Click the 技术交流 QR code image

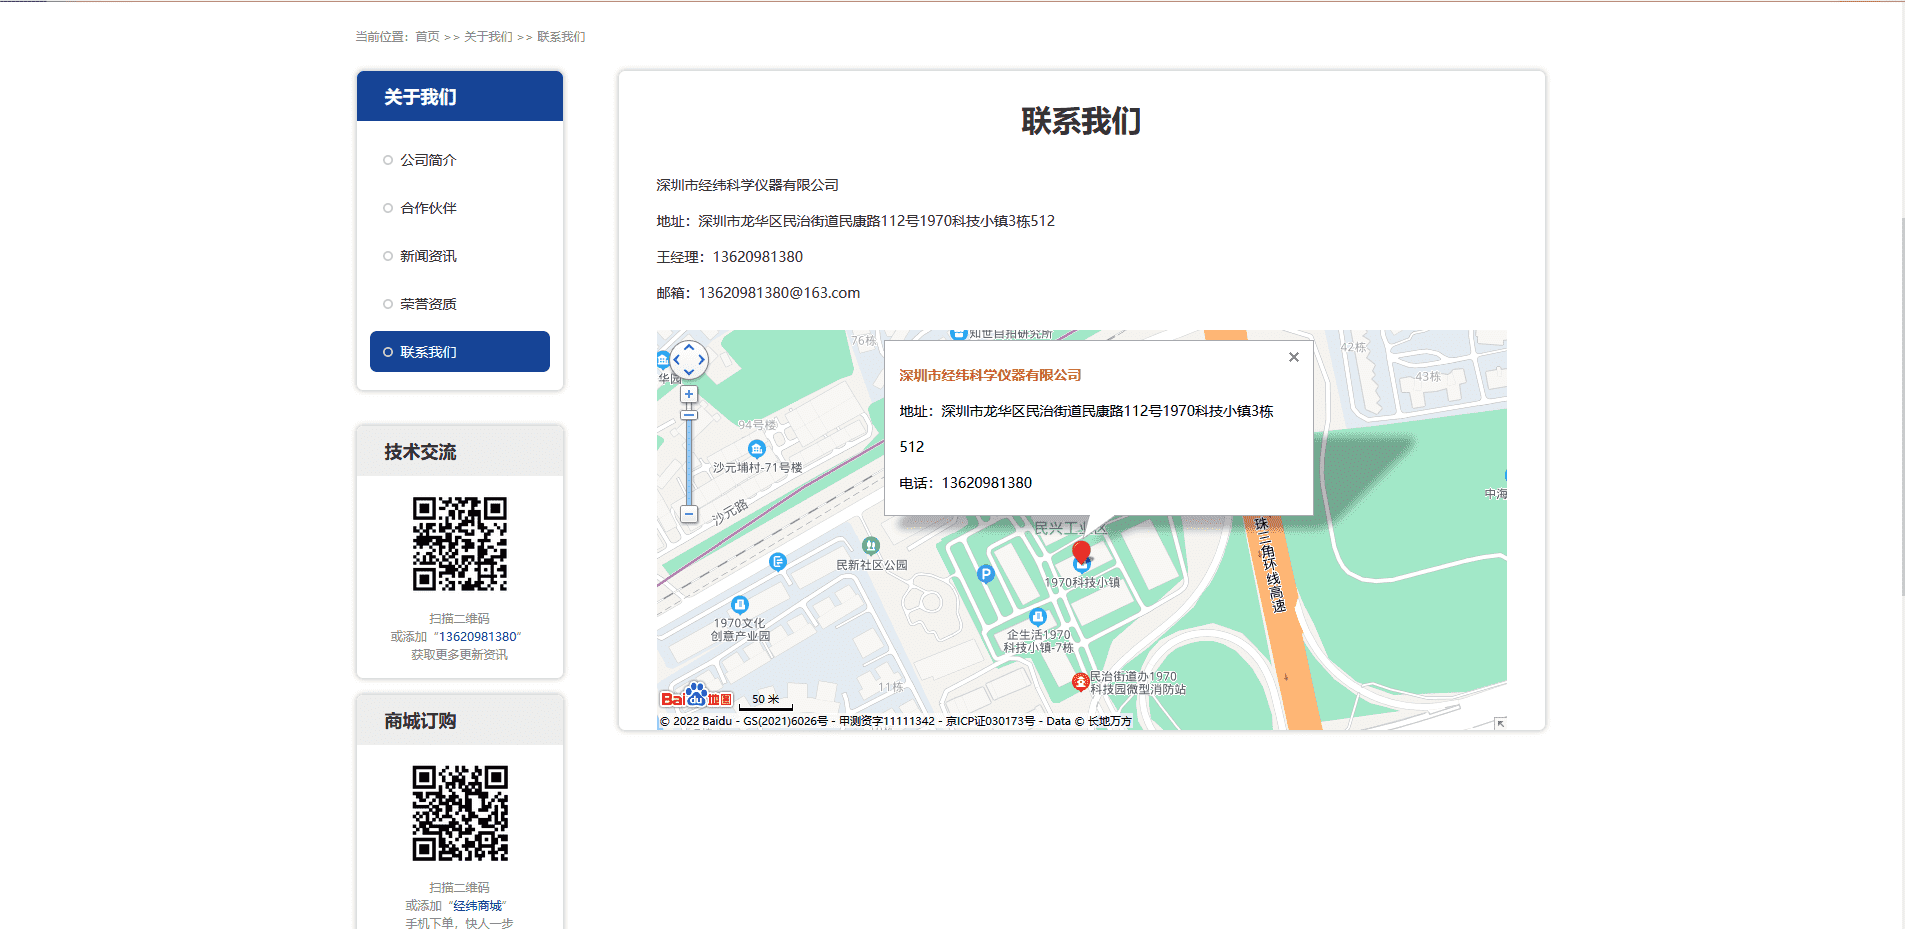coord(460,544)
